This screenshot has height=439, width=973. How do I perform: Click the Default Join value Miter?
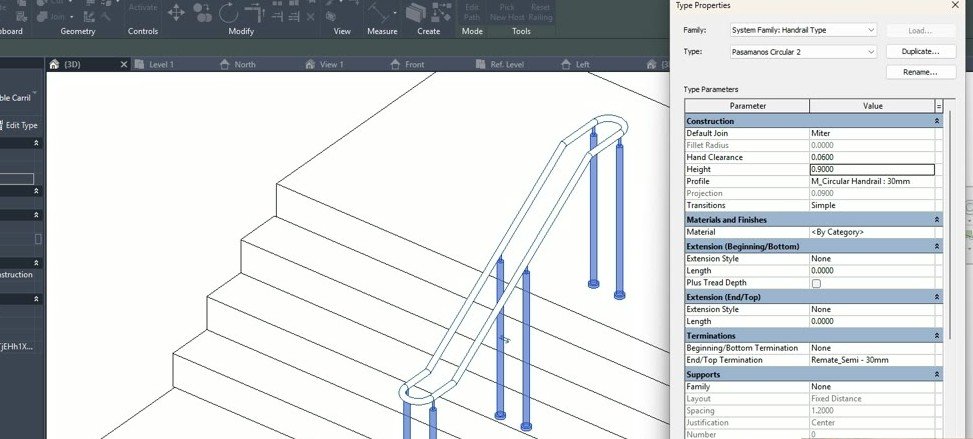point(872,133)
